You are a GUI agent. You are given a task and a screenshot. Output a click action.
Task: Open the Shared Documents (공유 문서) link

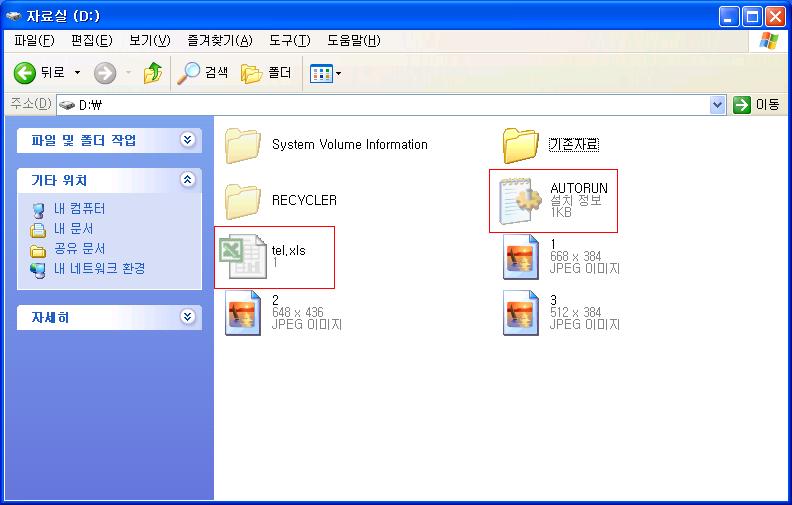79,248
